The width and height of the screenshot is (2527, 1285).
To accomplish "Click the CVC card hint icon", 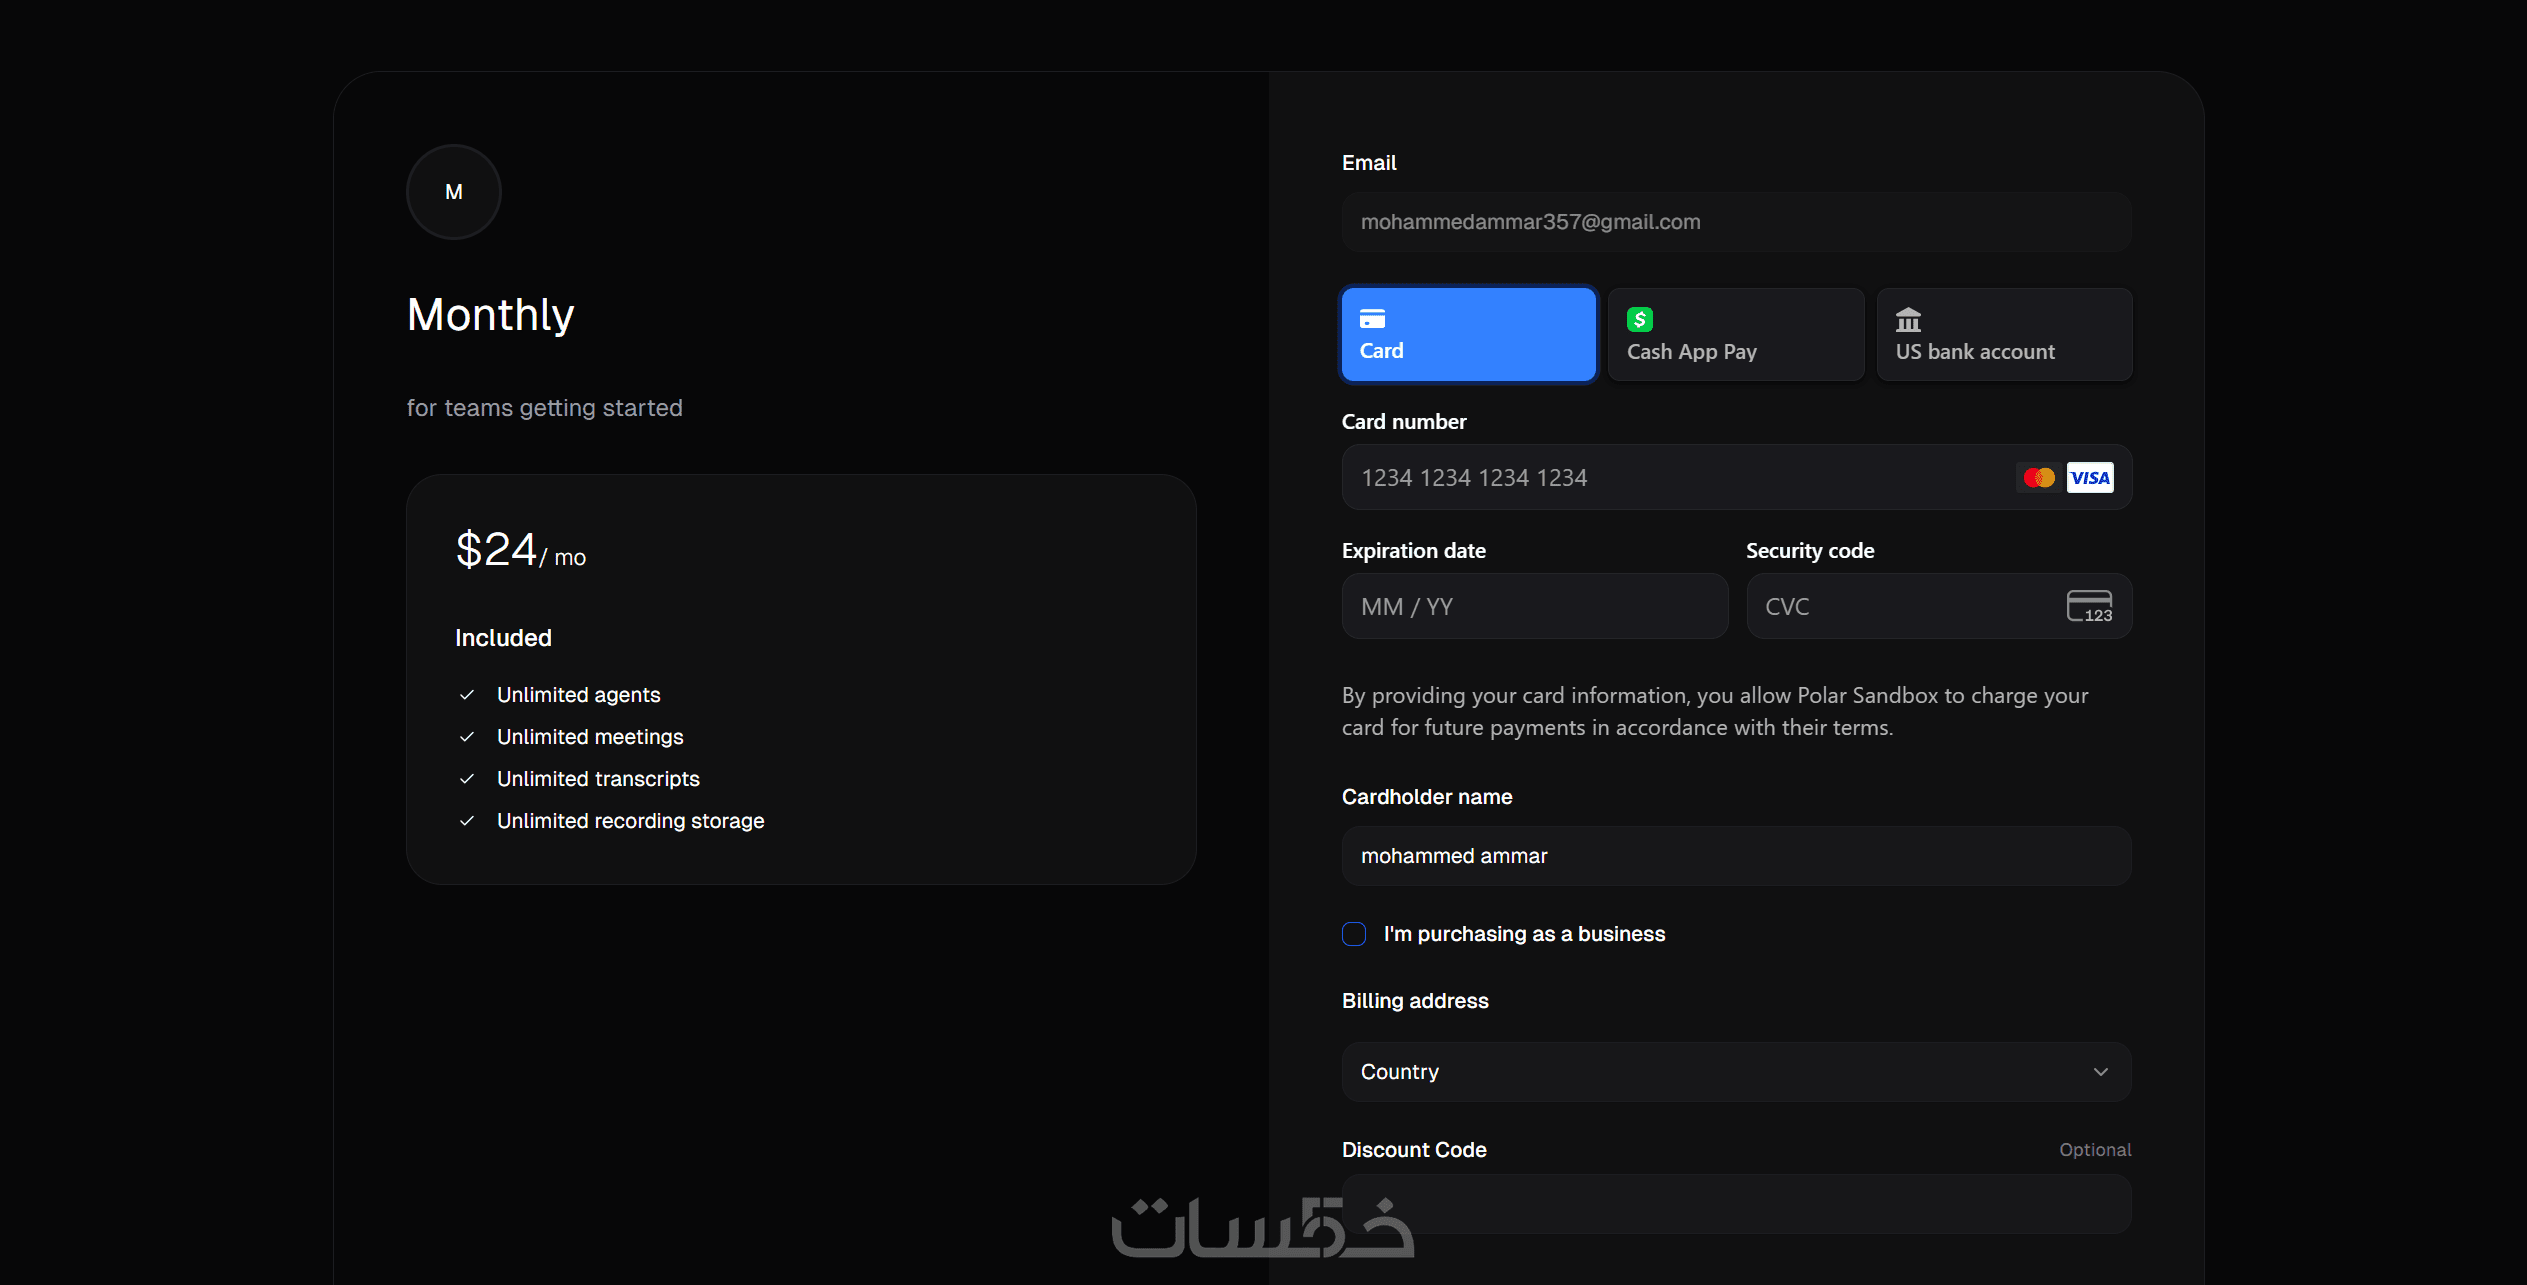I will 2089,606.
